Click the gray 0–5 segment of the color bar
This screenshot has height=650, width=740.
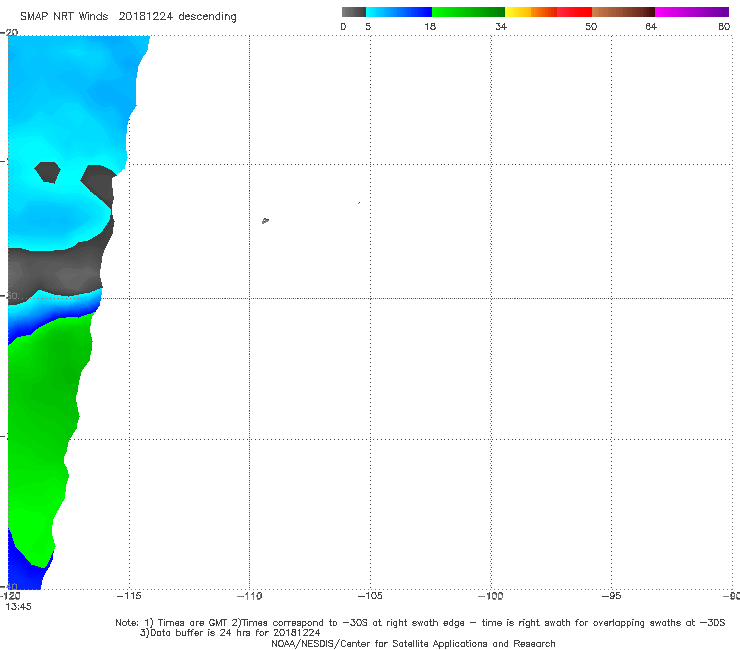pos(354,12)
